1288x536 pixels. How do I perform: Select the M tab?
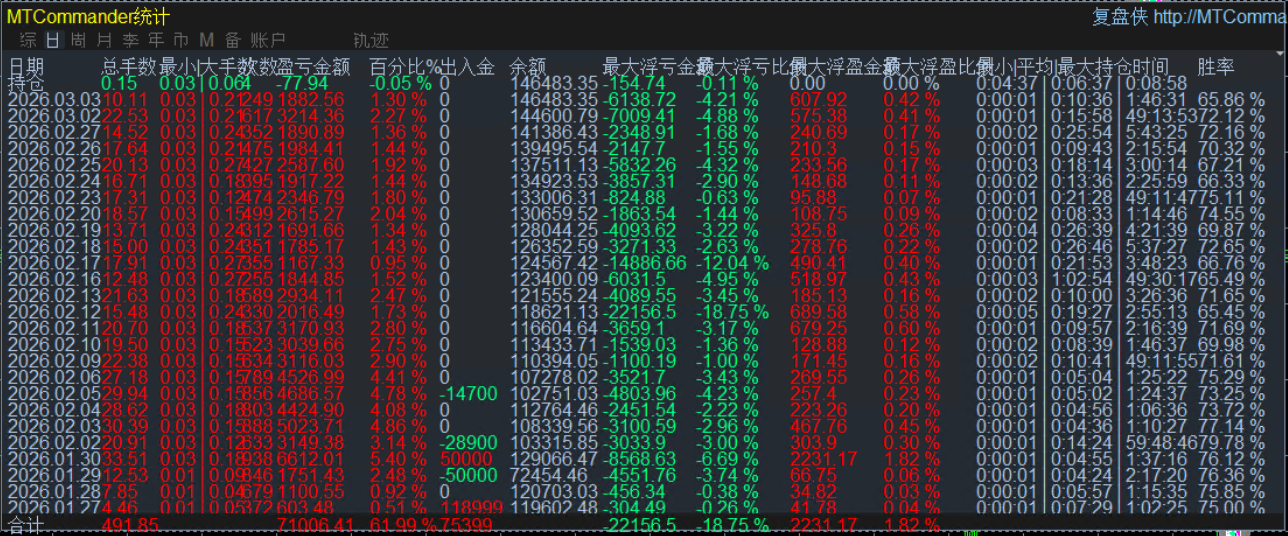[207, 41]
